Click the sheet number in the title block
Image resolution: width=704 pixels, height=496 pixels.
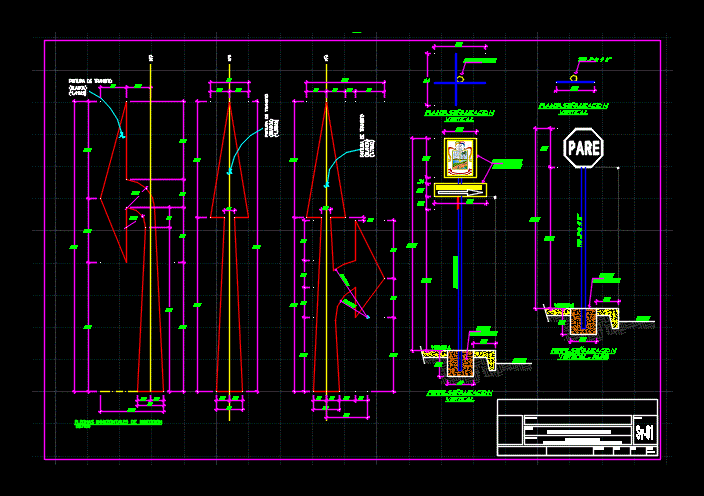tap(645, 432)
